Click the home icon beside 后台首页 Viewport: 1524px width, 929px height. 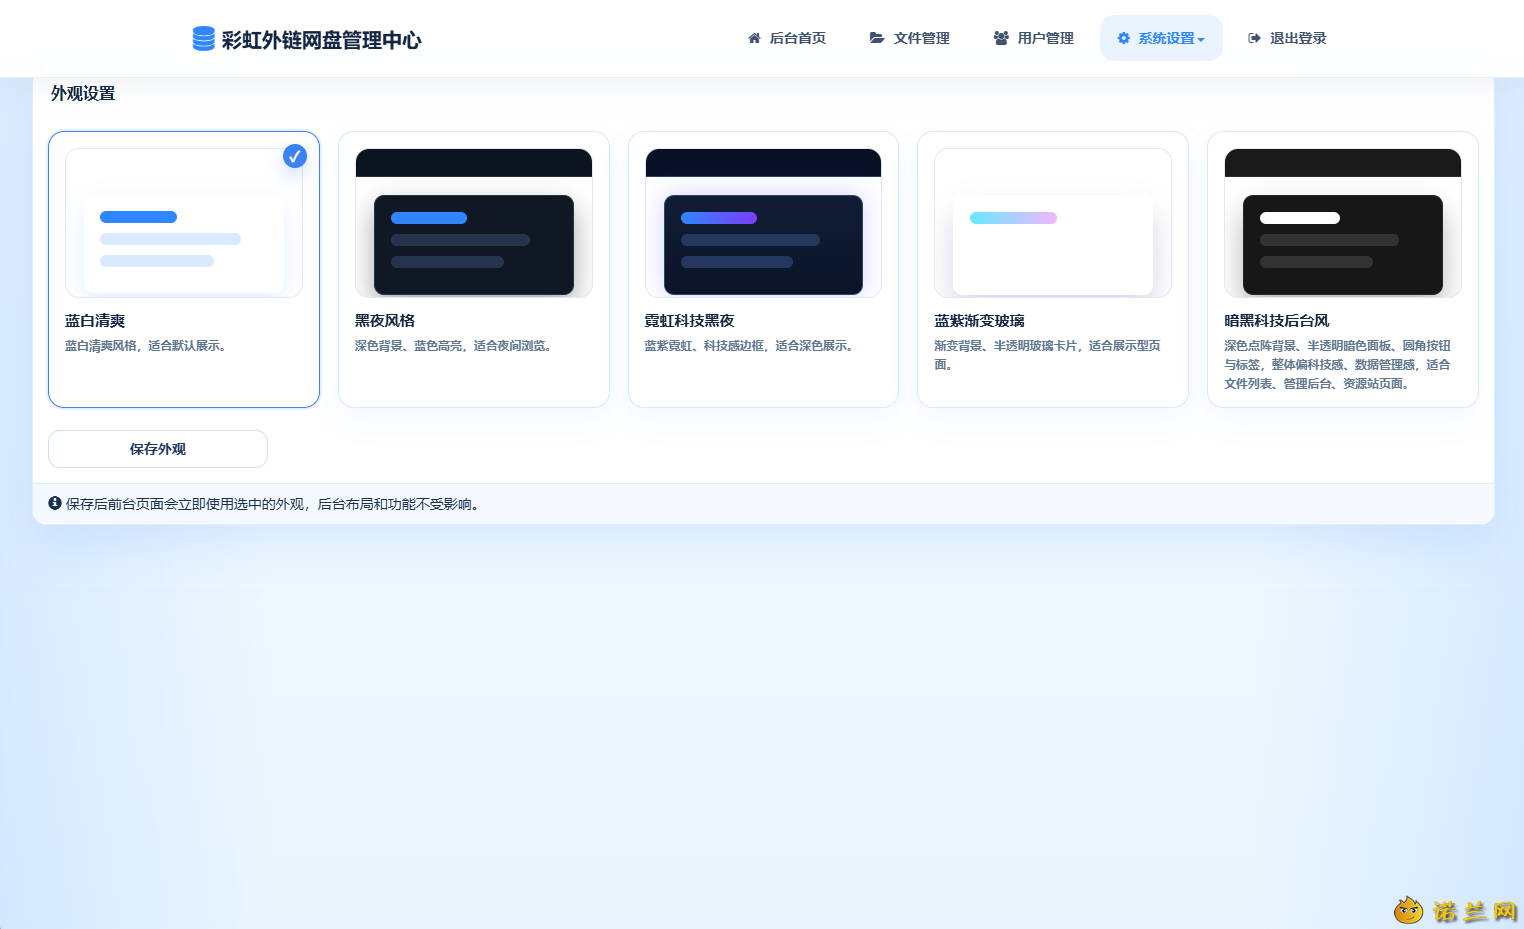click(754, 38)
